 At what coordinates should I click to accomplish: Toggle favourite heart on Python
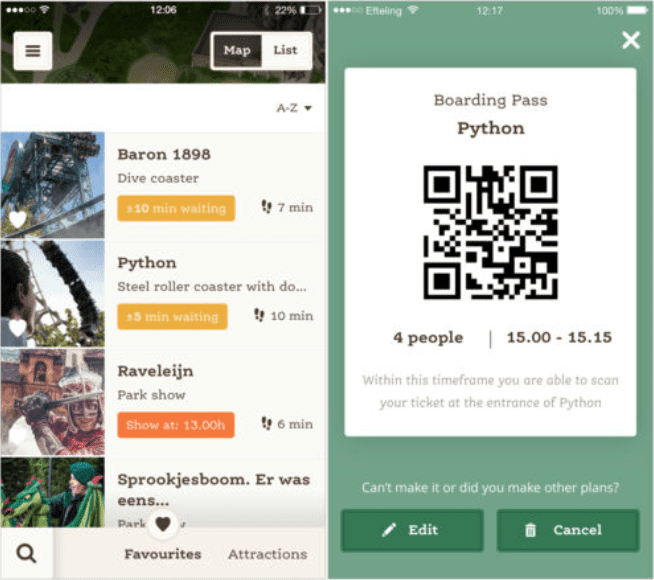[18, 327]
